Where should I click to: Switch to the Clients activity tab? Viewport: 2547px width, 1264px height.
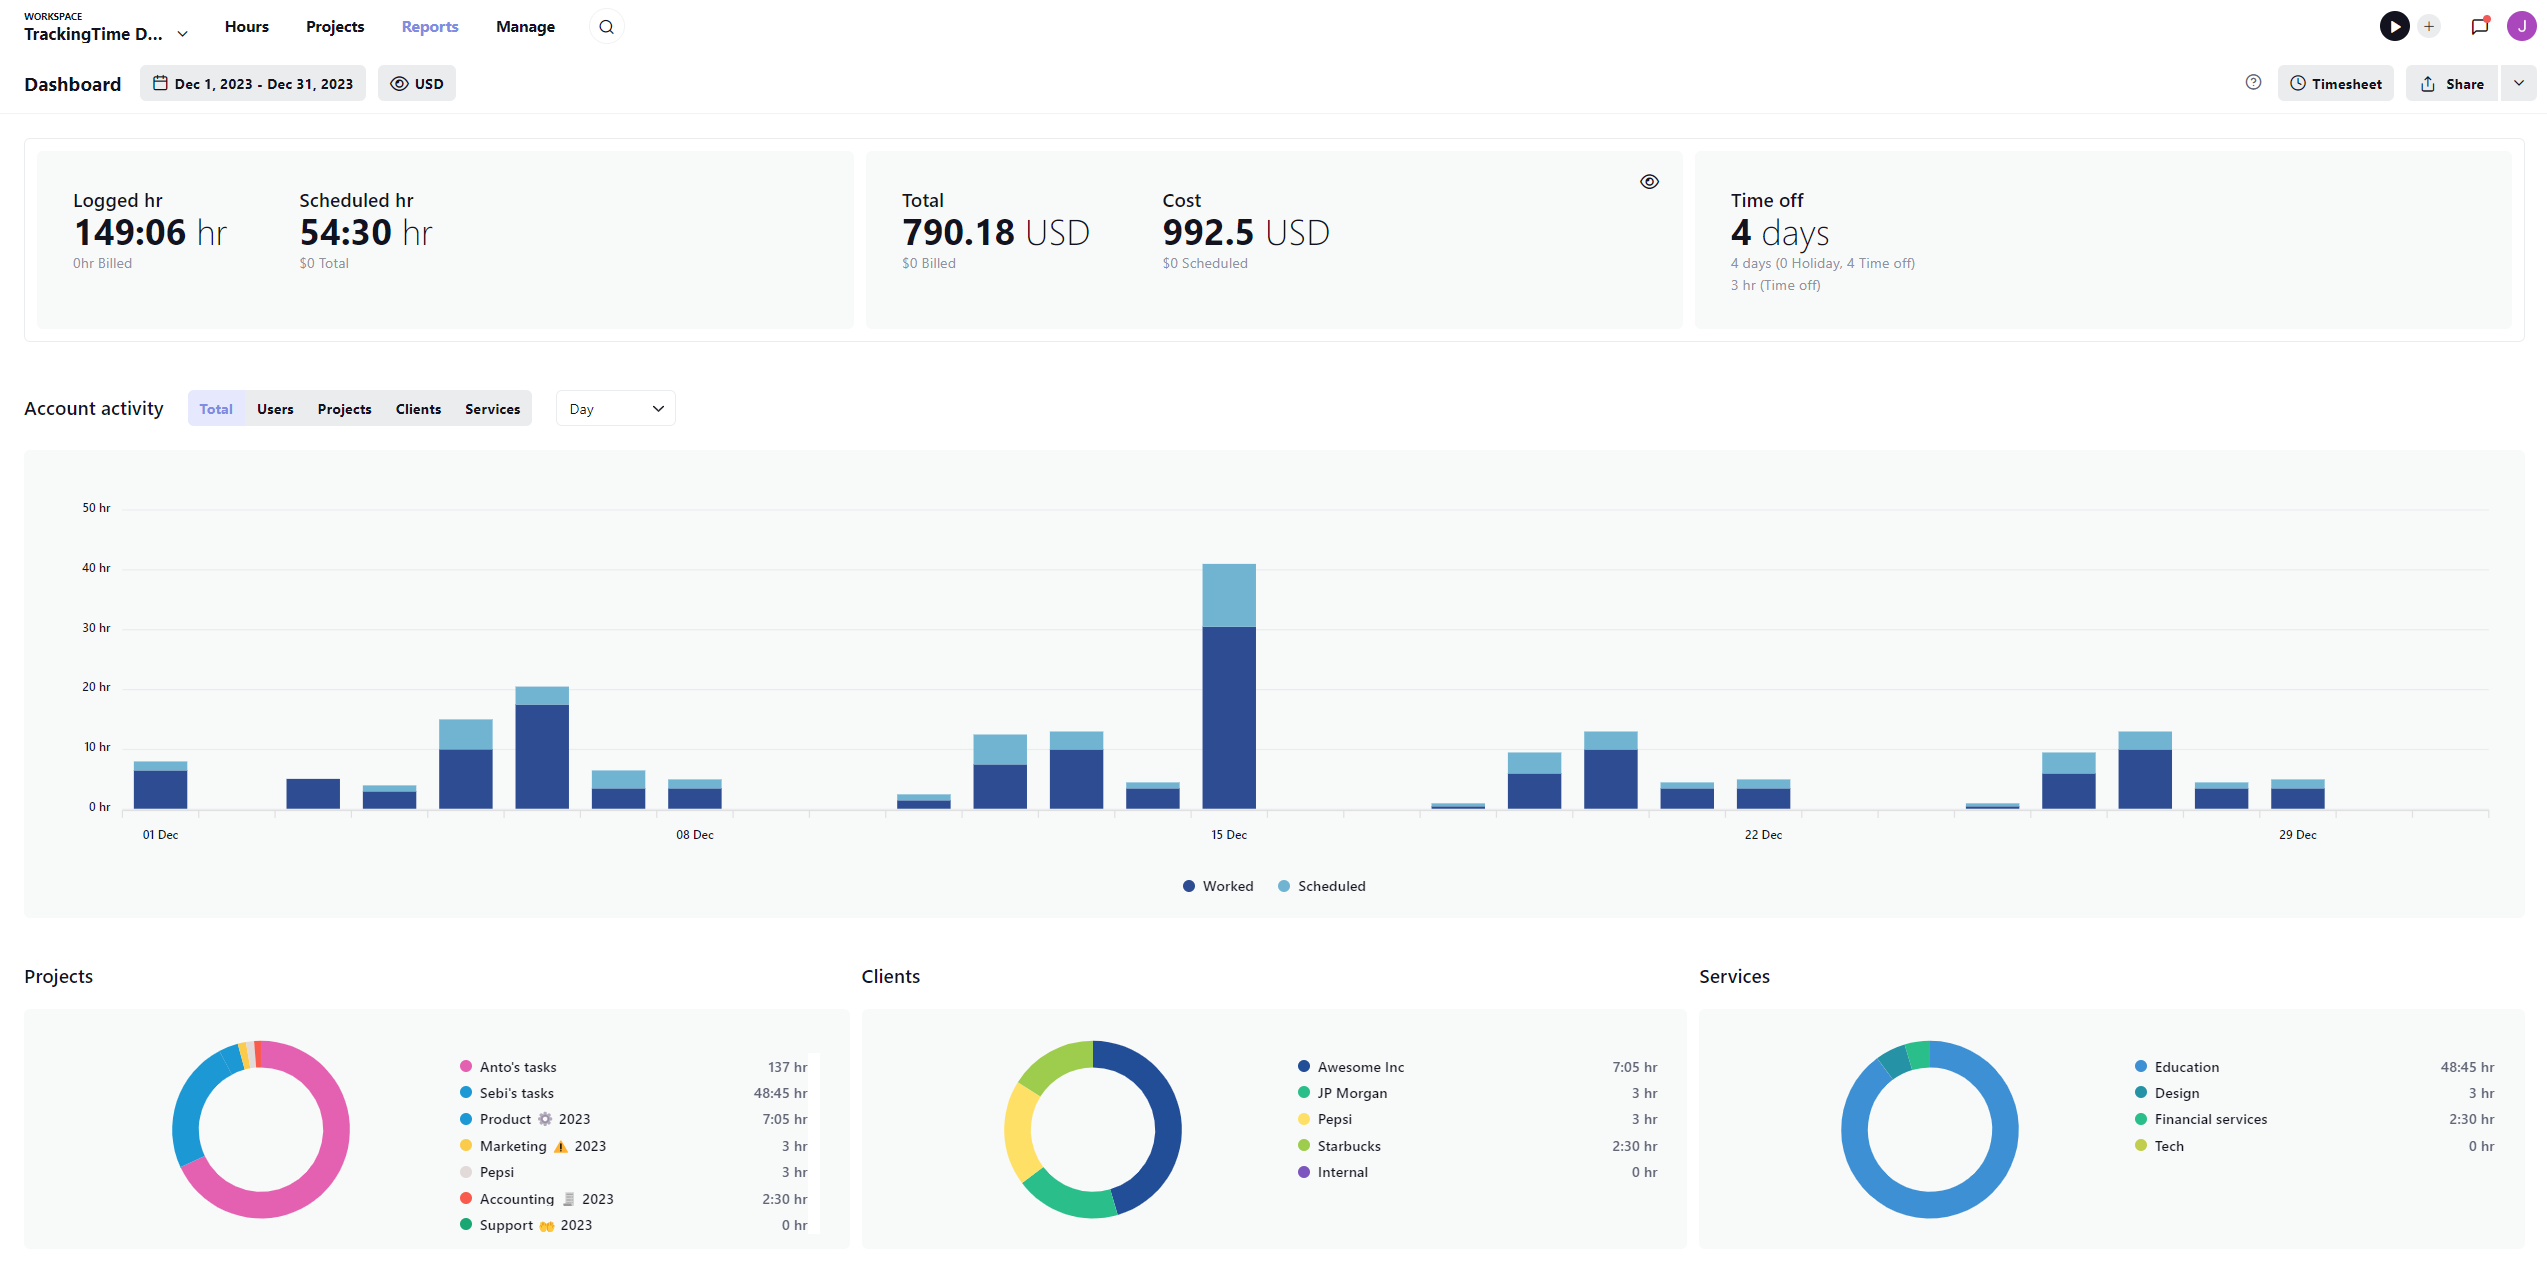click(x=418, y=409)
